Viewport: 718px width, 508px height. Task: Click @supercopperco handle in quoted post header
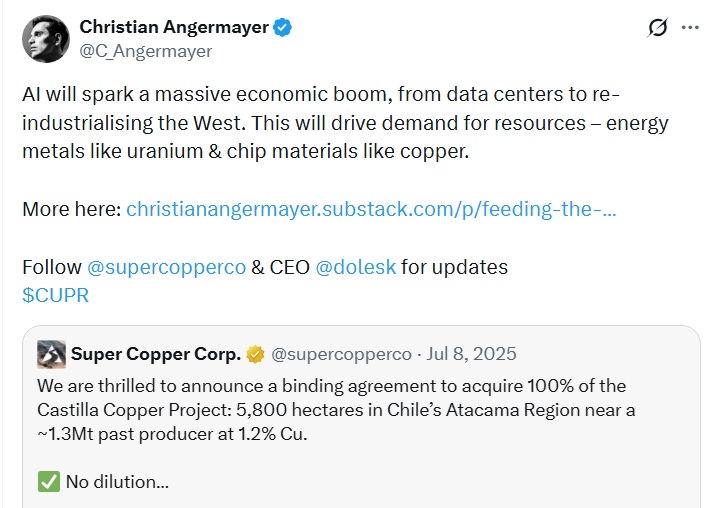(x=341, y=354)
